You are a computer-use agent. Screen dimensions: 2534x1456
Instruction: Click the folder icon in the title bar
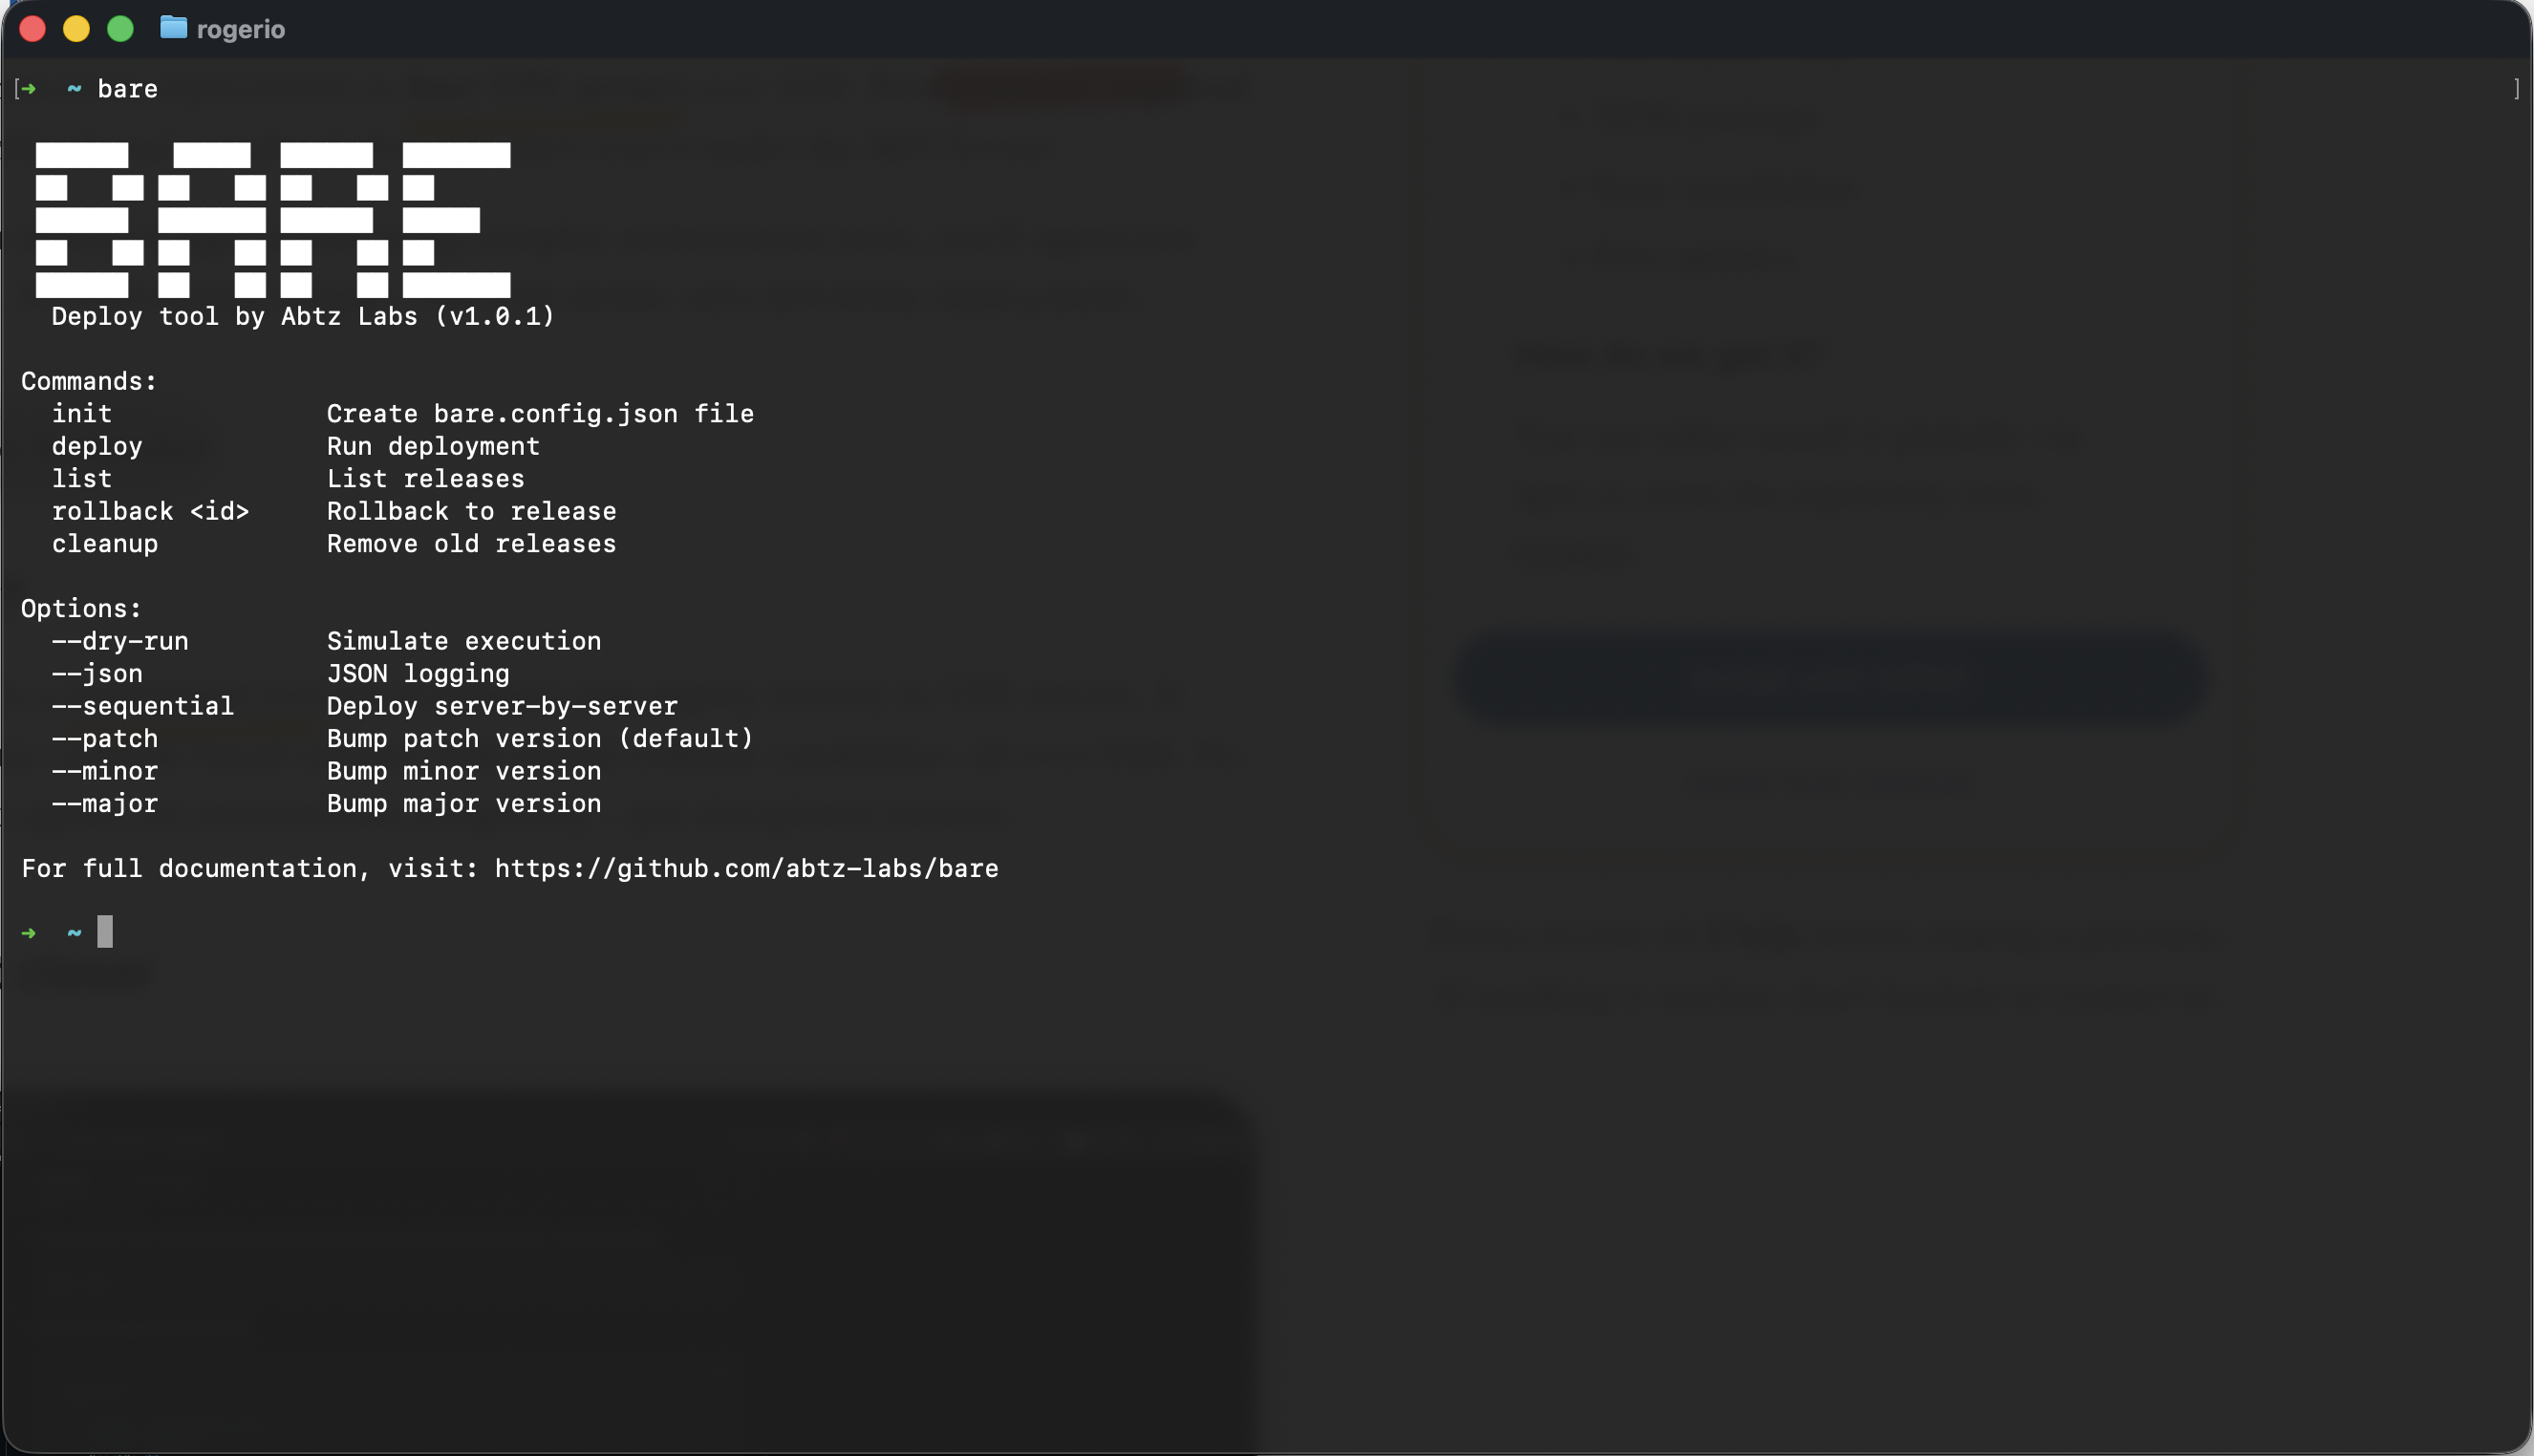point(173,28)
